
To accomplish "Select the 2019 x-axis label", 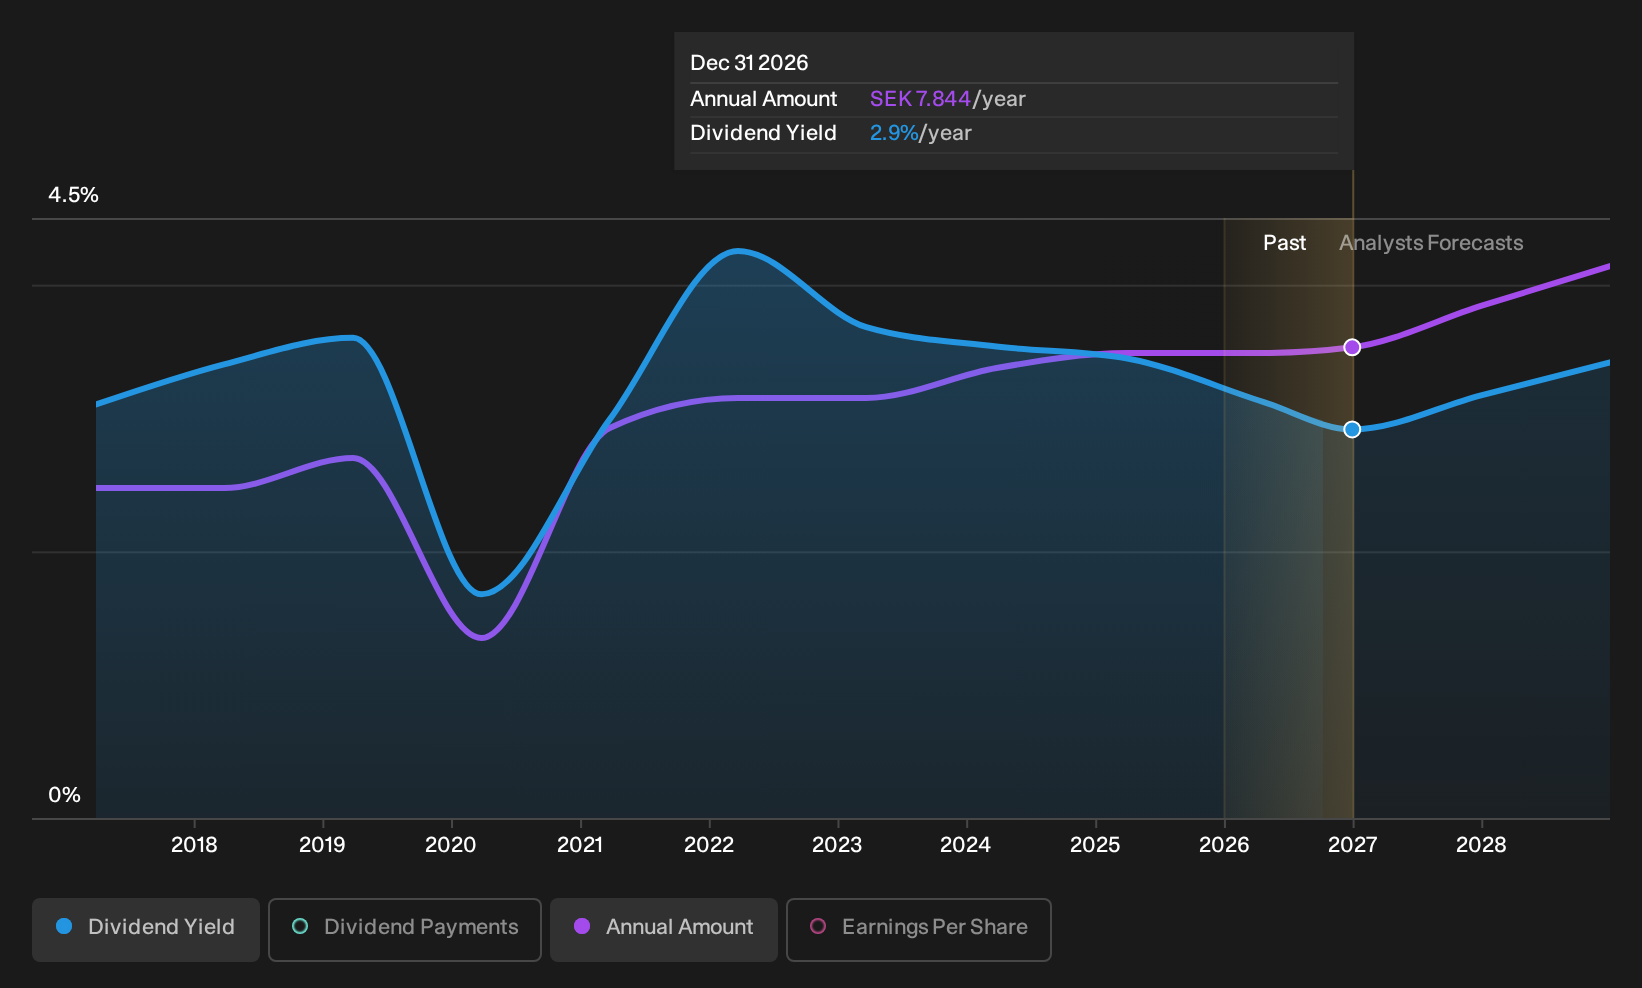I will 322,845.
